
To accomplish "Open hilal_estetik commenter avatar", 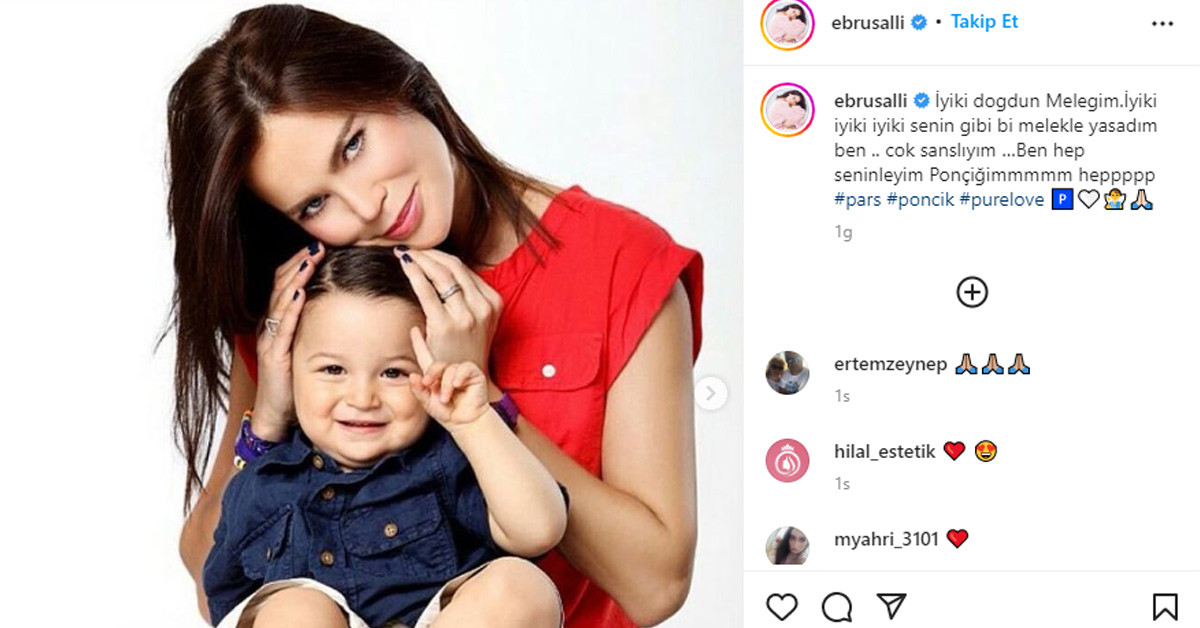I will (x=787, y=461).
